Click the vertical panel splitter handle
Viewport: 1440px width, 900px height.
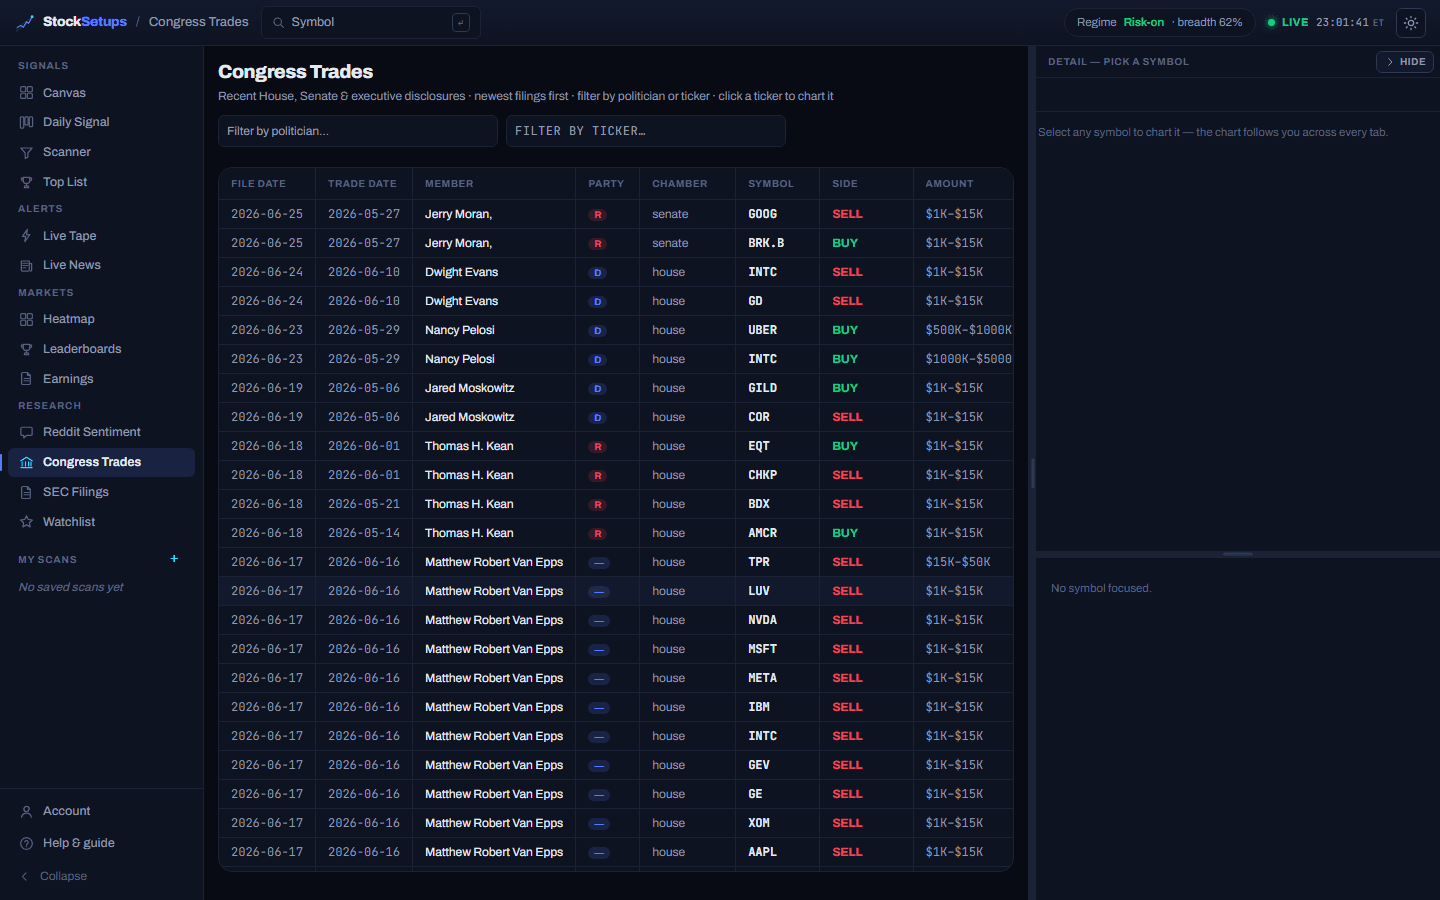pos(1032,473)
